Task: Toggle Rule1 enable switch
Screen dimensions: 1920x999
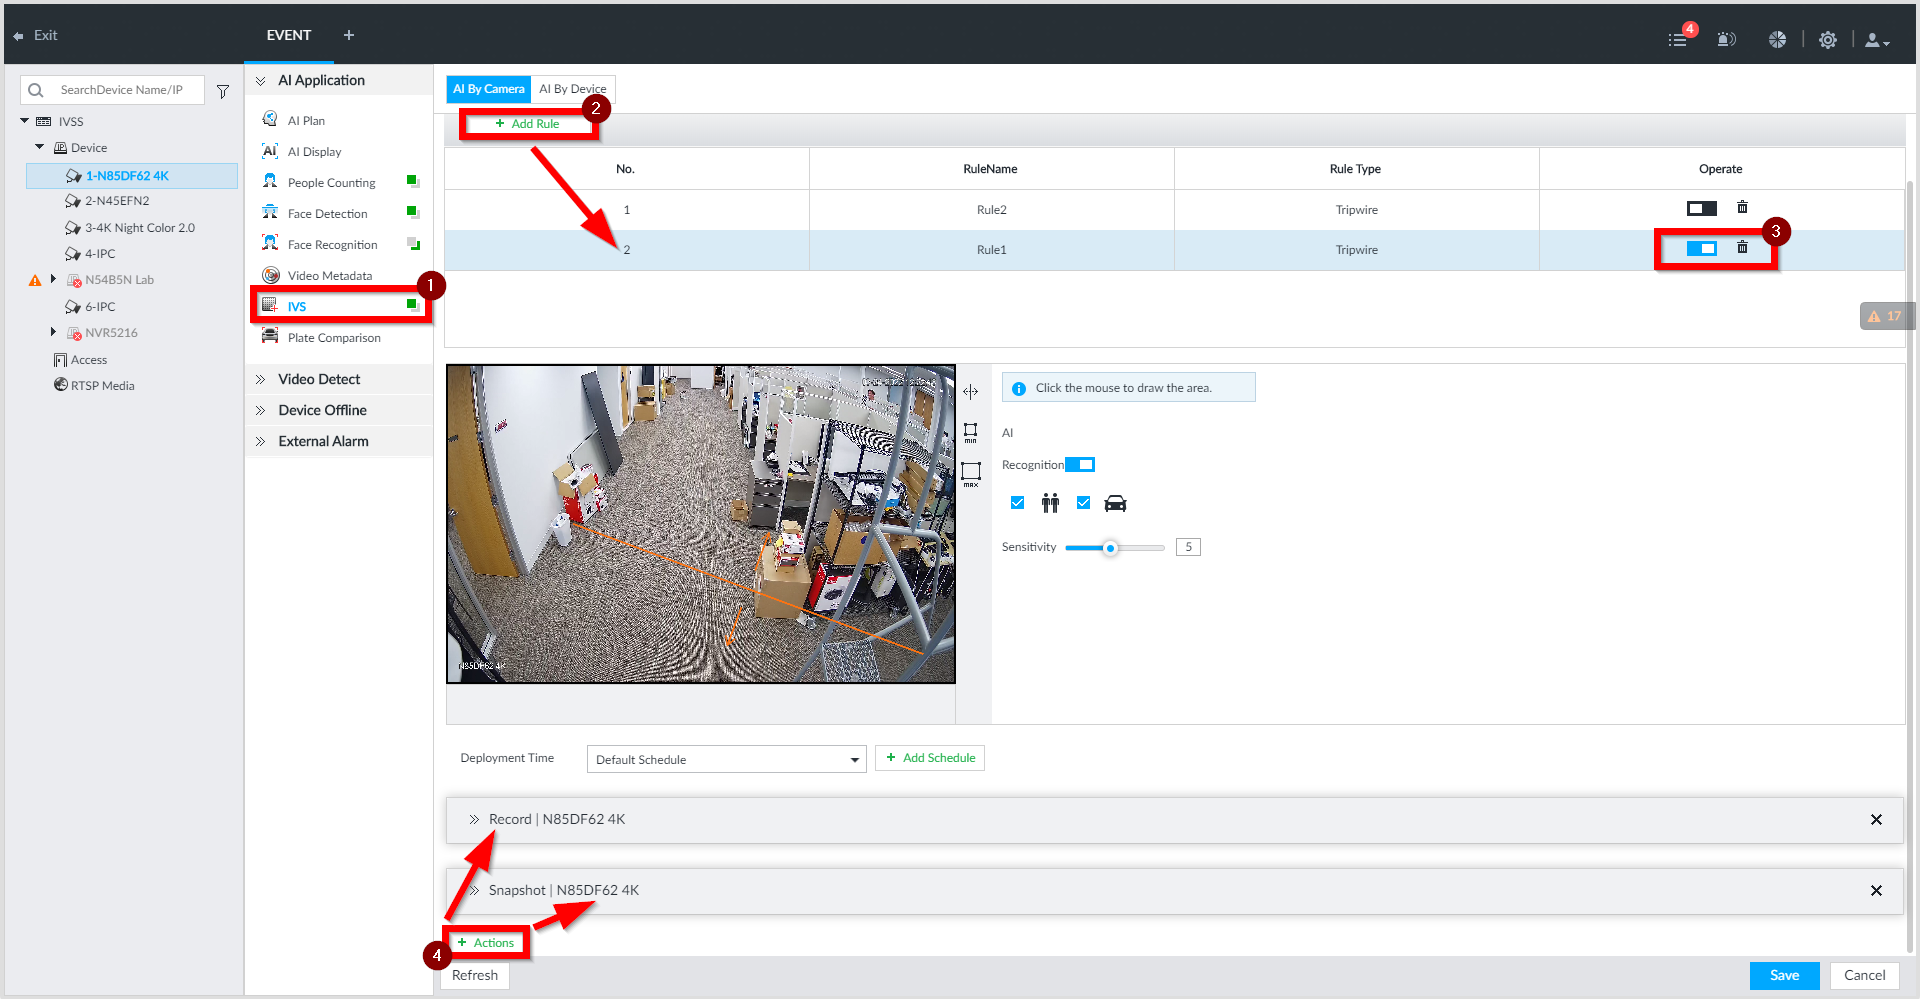Action: (x=1702, y=248)
